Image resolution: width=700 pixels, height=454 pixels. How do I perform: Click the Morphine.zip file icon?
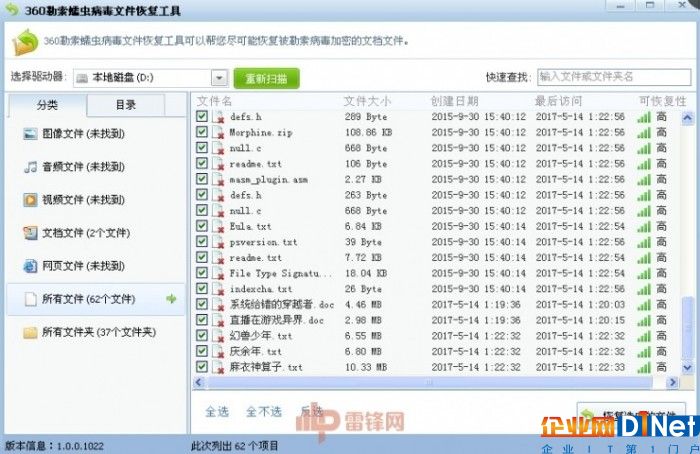point(218,133)
